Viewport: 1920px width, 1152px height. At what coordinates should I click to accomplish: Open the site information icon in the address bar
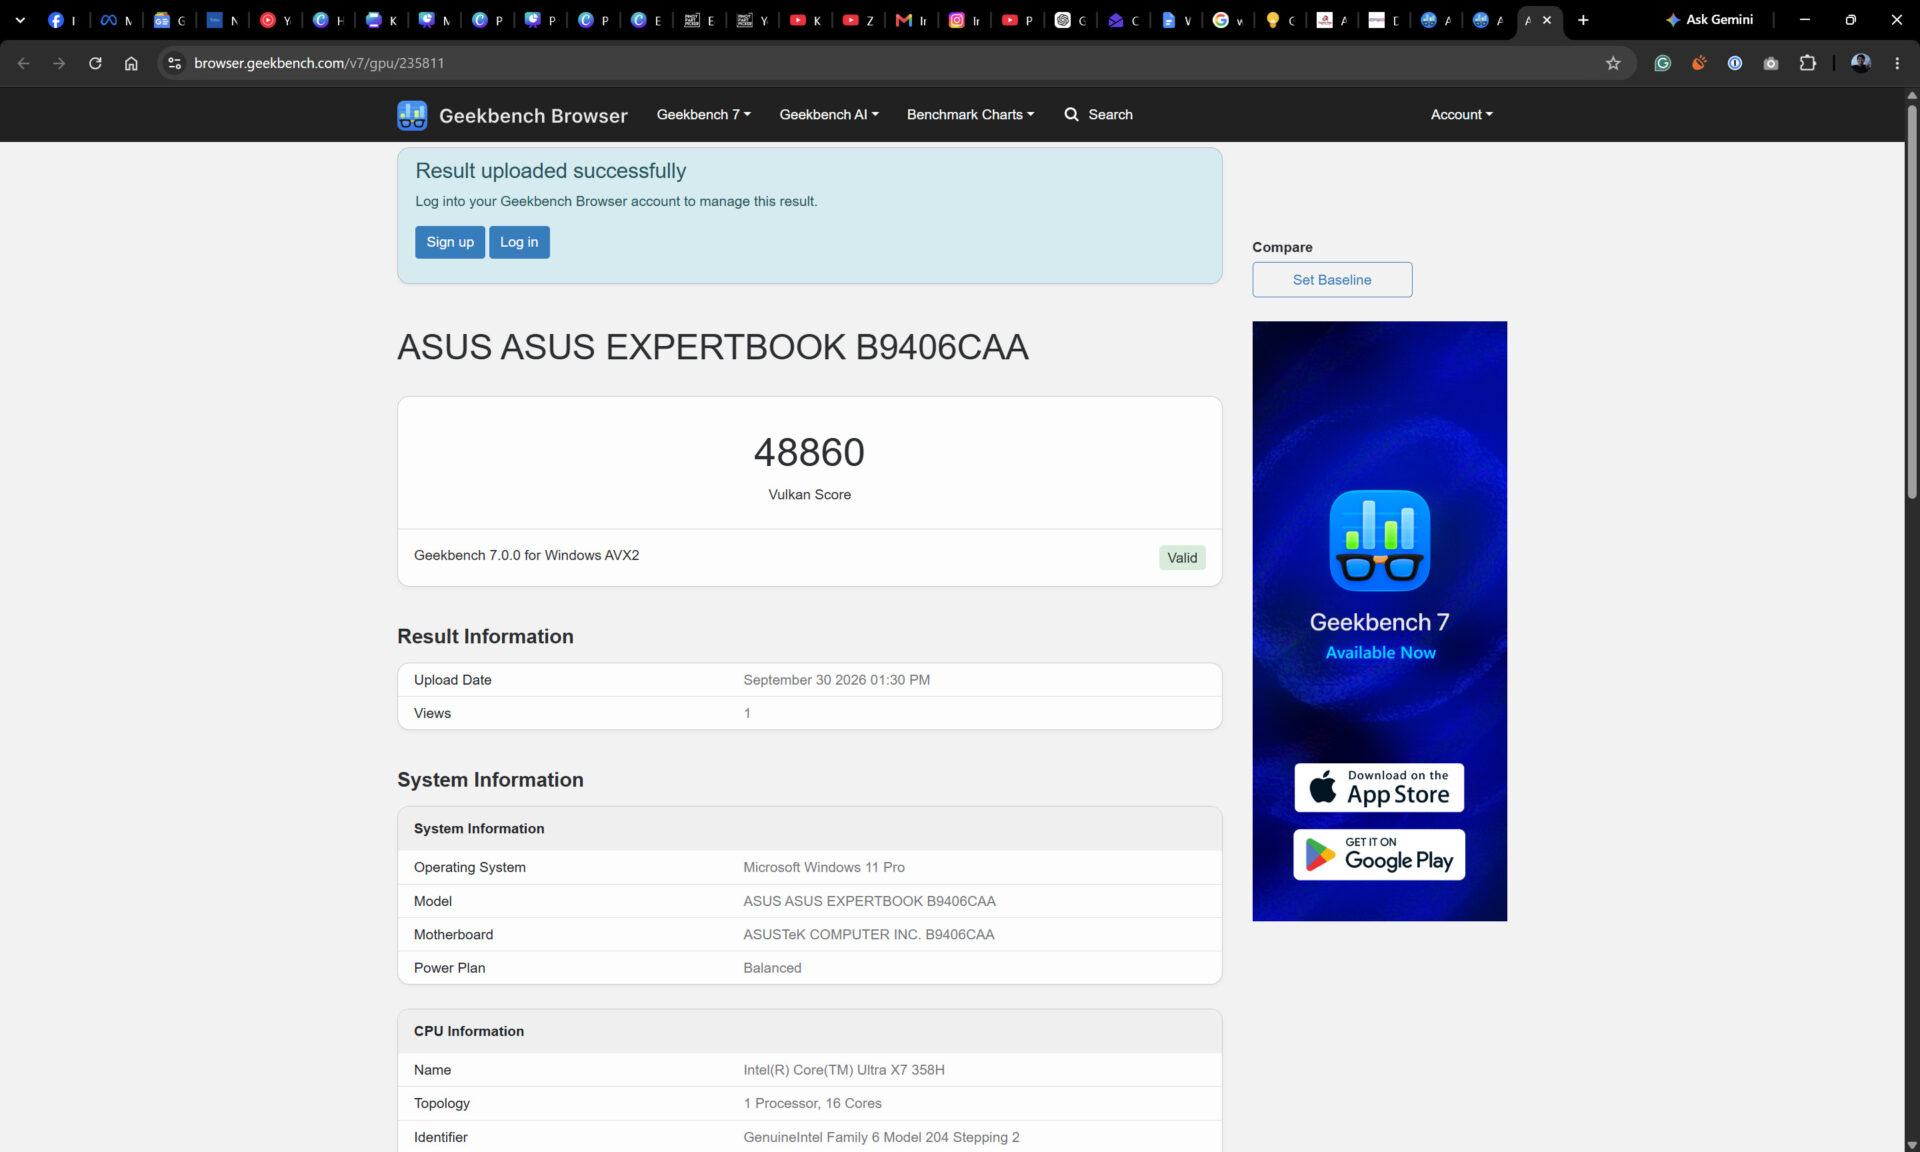tap(174, 63)
